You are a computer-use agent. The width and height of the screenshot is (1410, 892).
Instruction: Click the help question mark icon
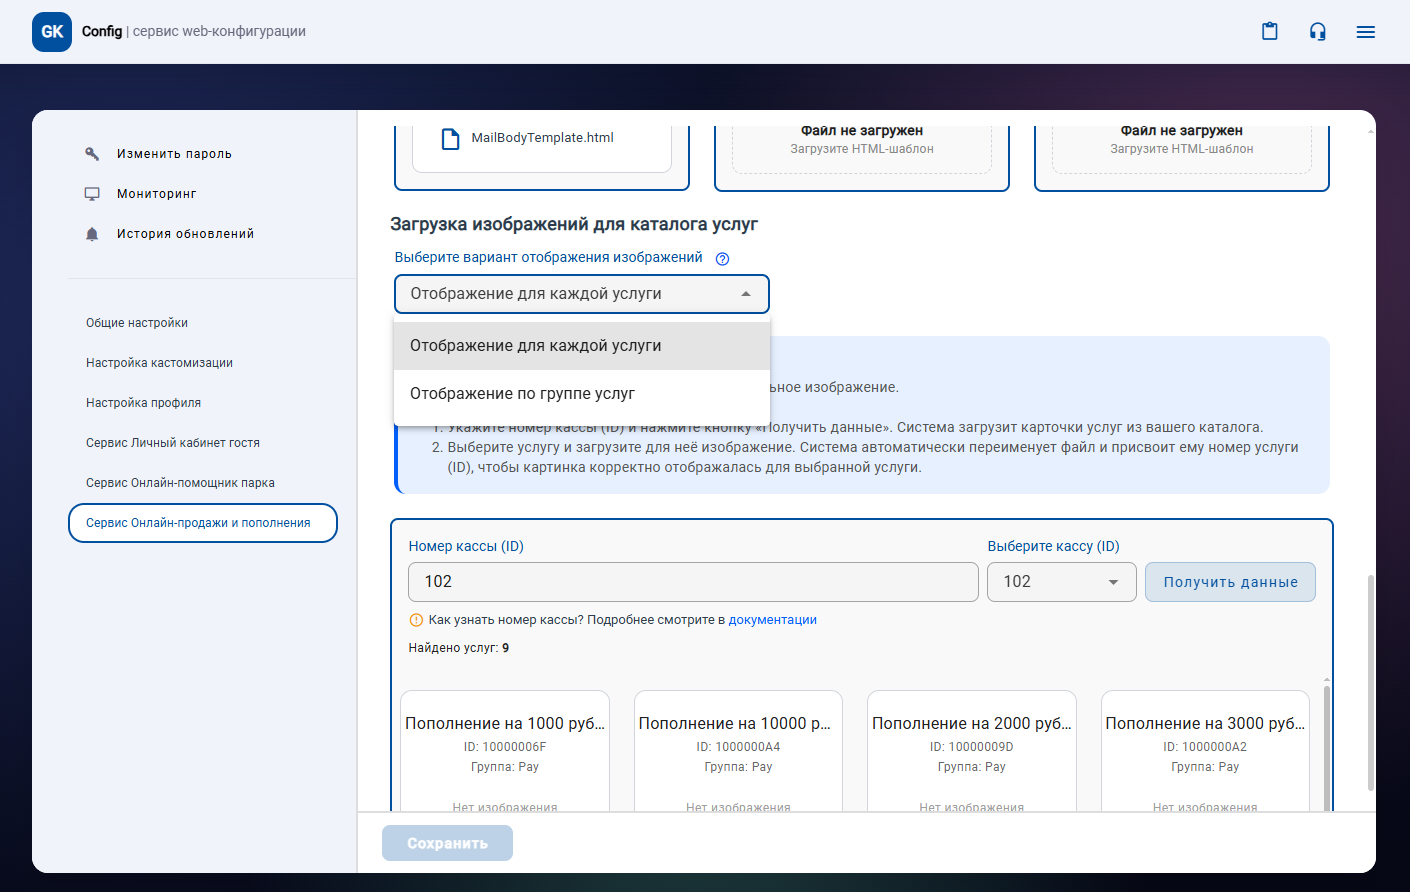pos(722,259)
